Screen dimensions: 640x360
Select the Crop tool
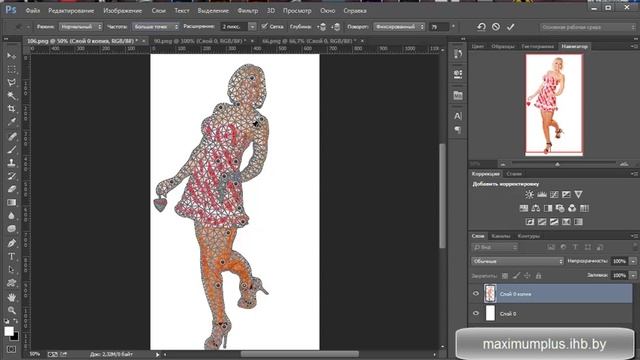point(11,109)
